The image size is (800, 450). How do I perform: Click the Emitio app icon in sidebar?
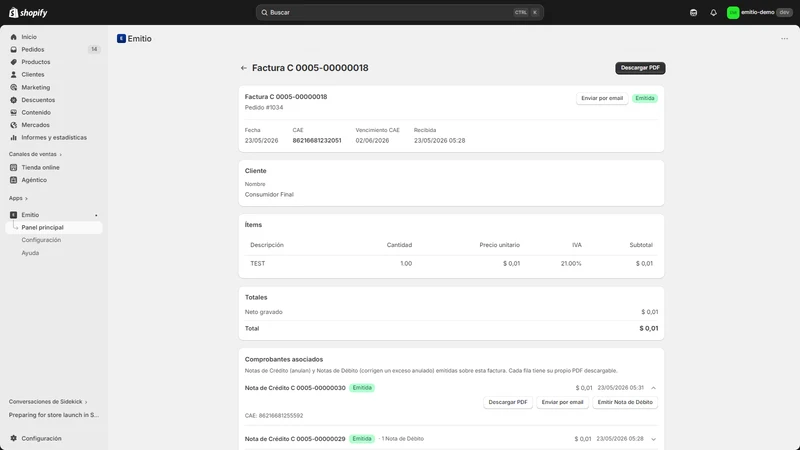point(14,215)
